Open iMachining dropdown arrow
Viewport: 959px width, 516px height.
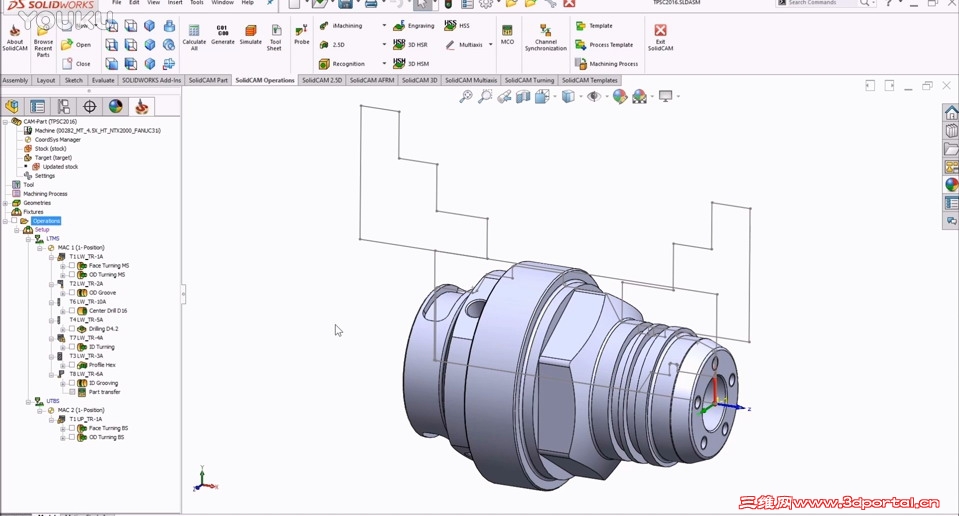pos(384,26)
